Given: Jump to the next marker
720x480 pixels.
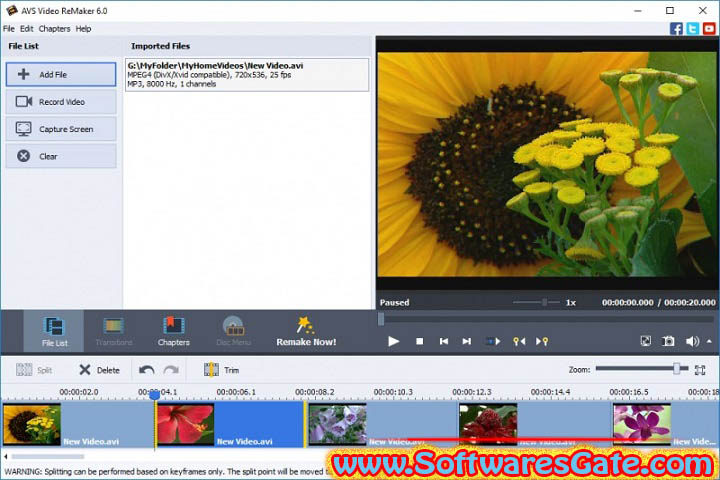Looking at the screenshot, I should coord(542,341).
